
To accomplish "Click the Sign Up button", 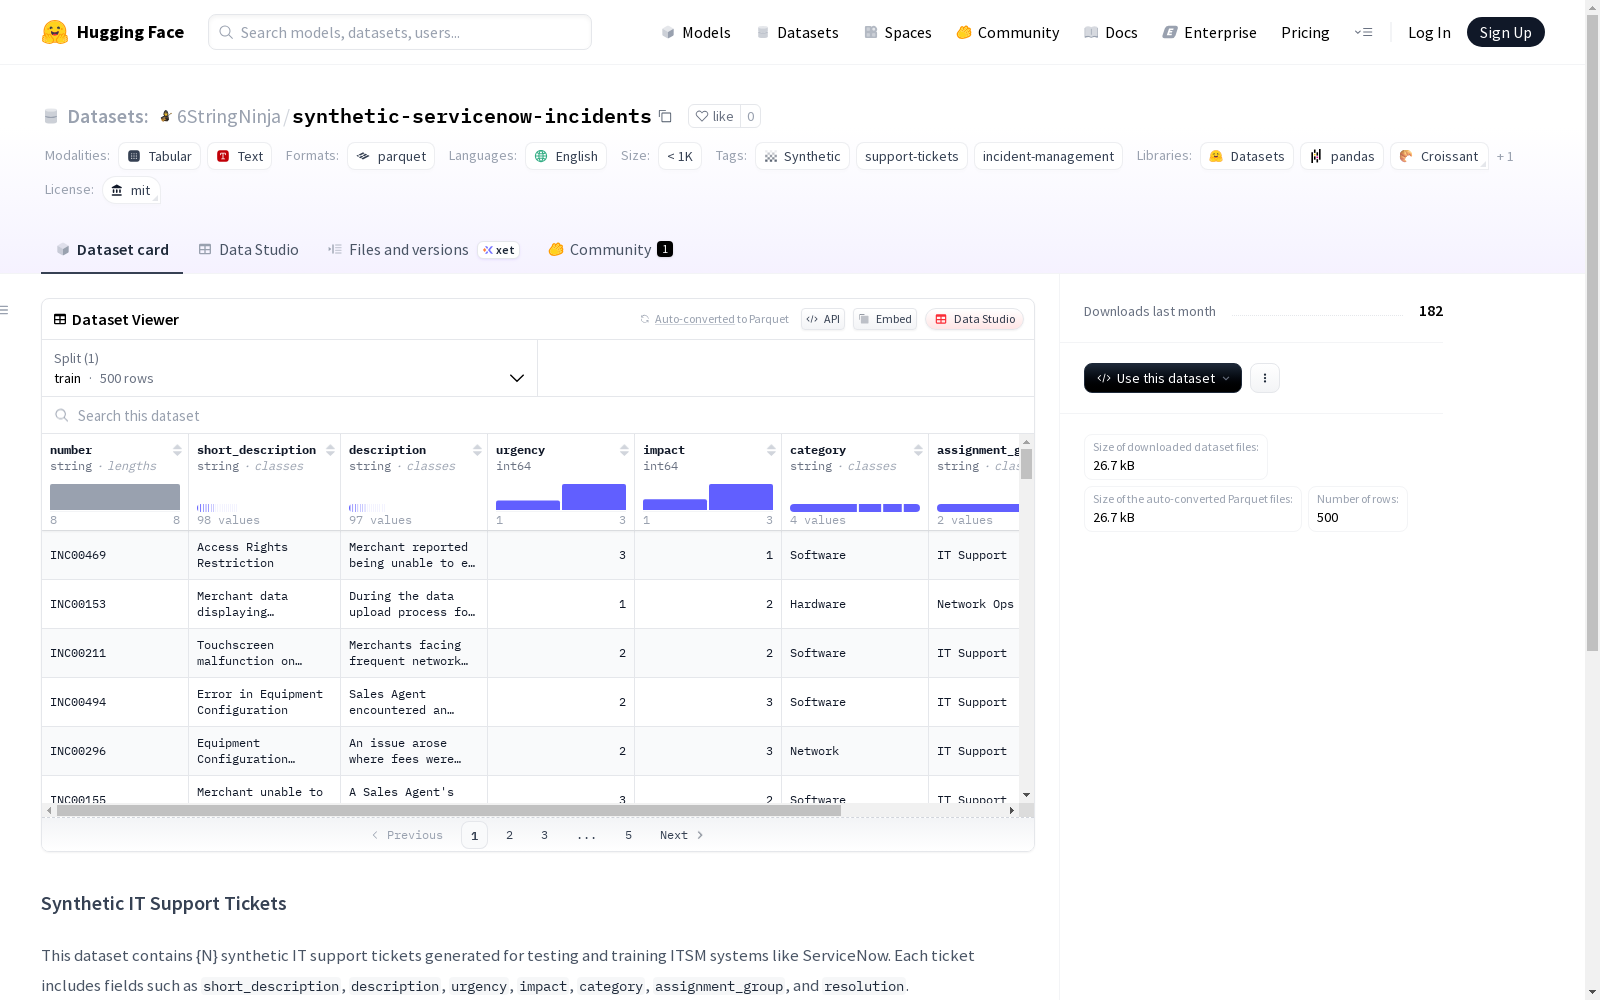I will click(x=1506, y=32).
